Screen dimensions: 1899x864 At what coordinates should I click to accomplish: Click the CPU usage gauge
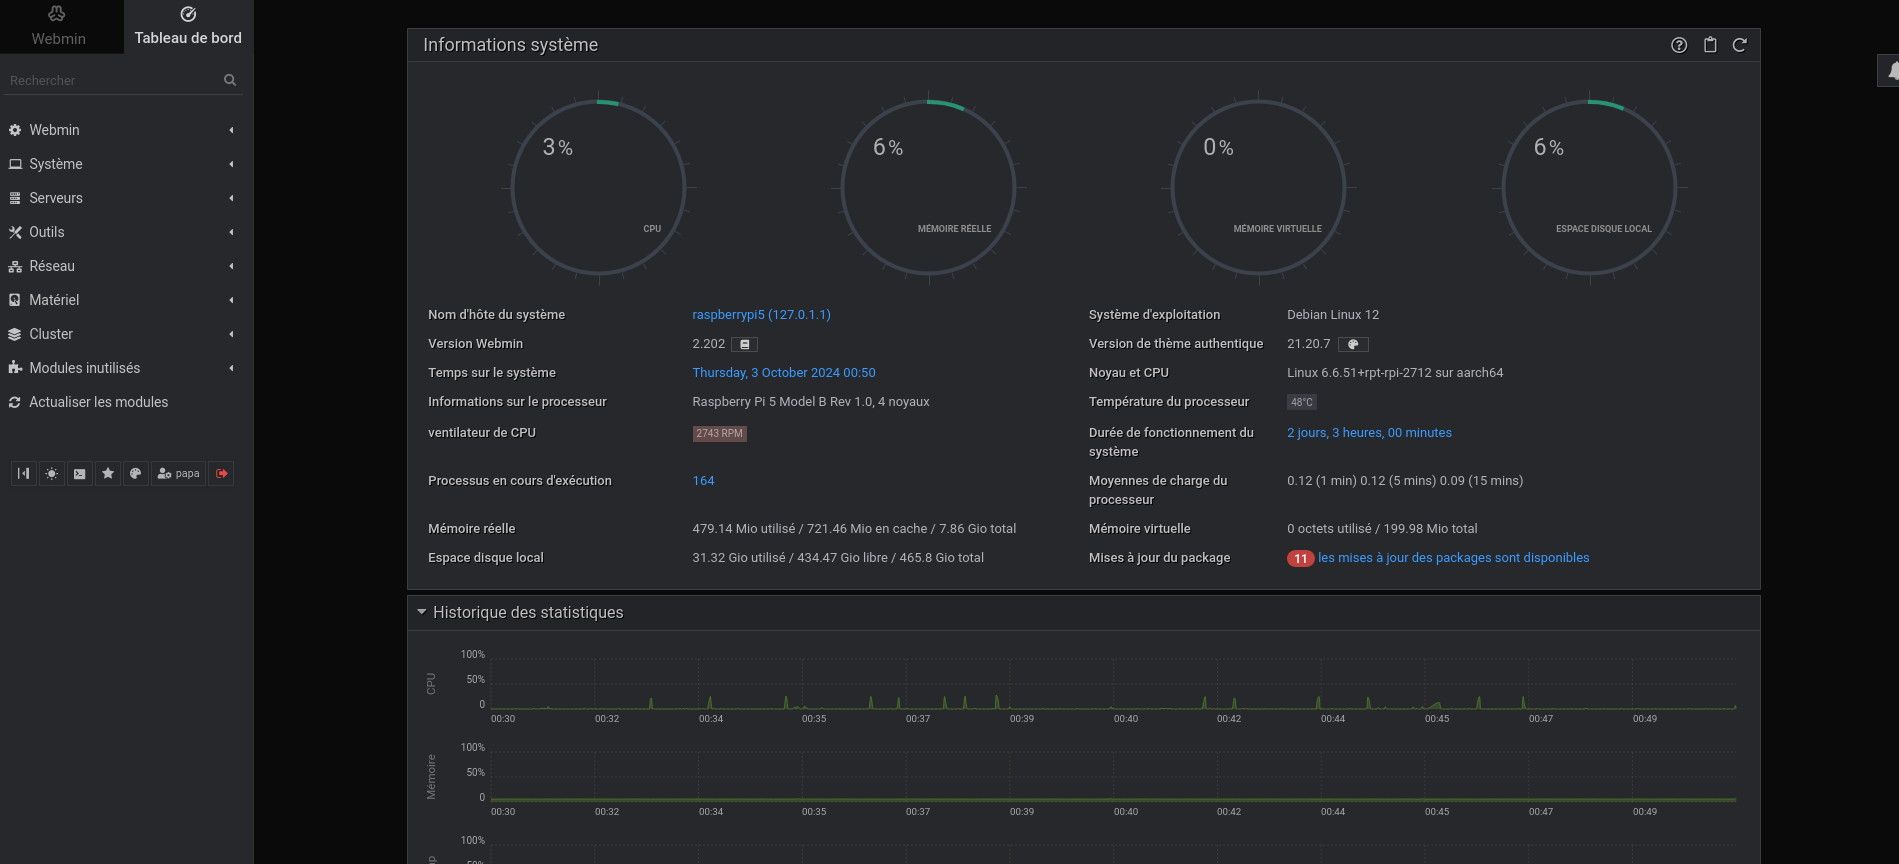(598, 187)
